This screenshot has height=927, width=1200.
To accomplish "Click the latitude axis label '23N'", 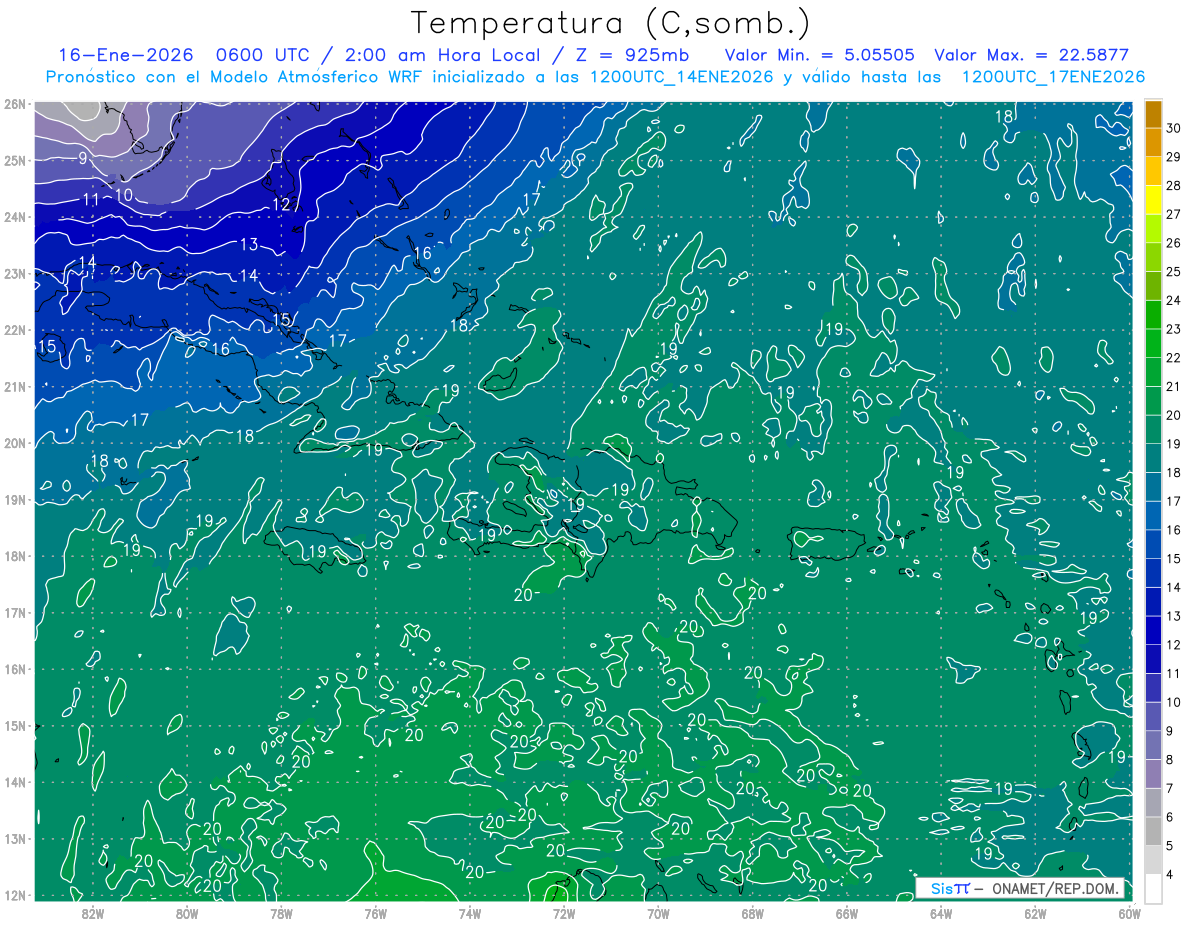I will point(15,273).
